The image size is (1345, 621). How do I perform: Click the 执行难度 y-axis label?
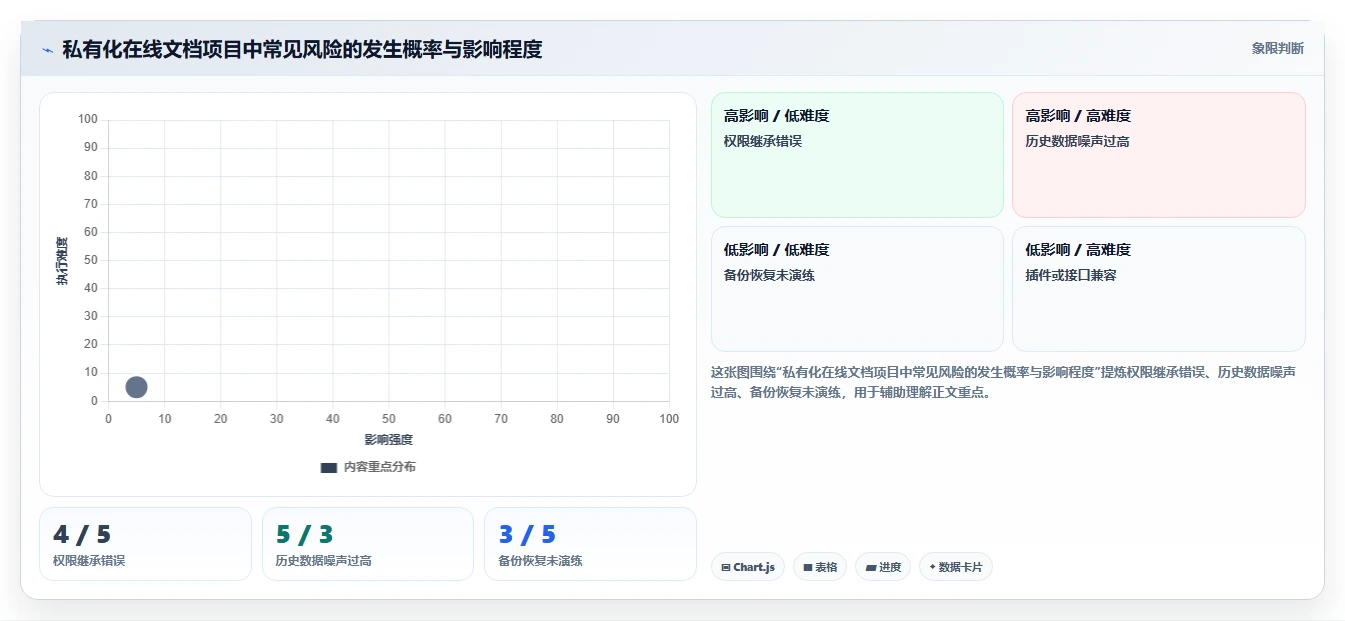(62, 261)
